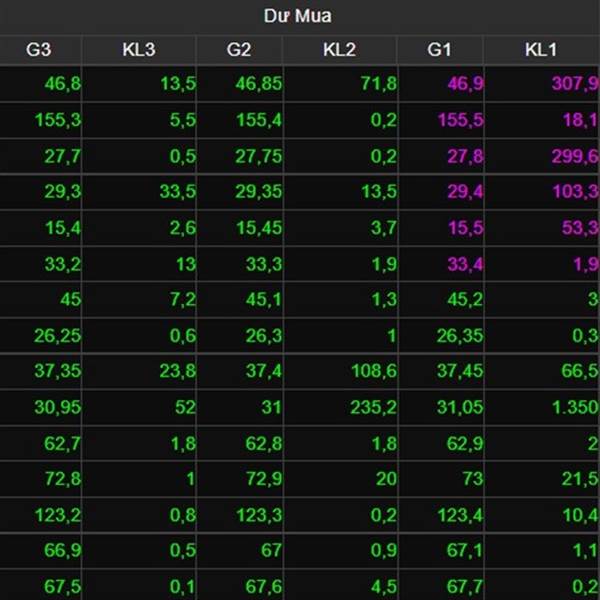Select the G3 price 46,8

[x=63, y=83]
